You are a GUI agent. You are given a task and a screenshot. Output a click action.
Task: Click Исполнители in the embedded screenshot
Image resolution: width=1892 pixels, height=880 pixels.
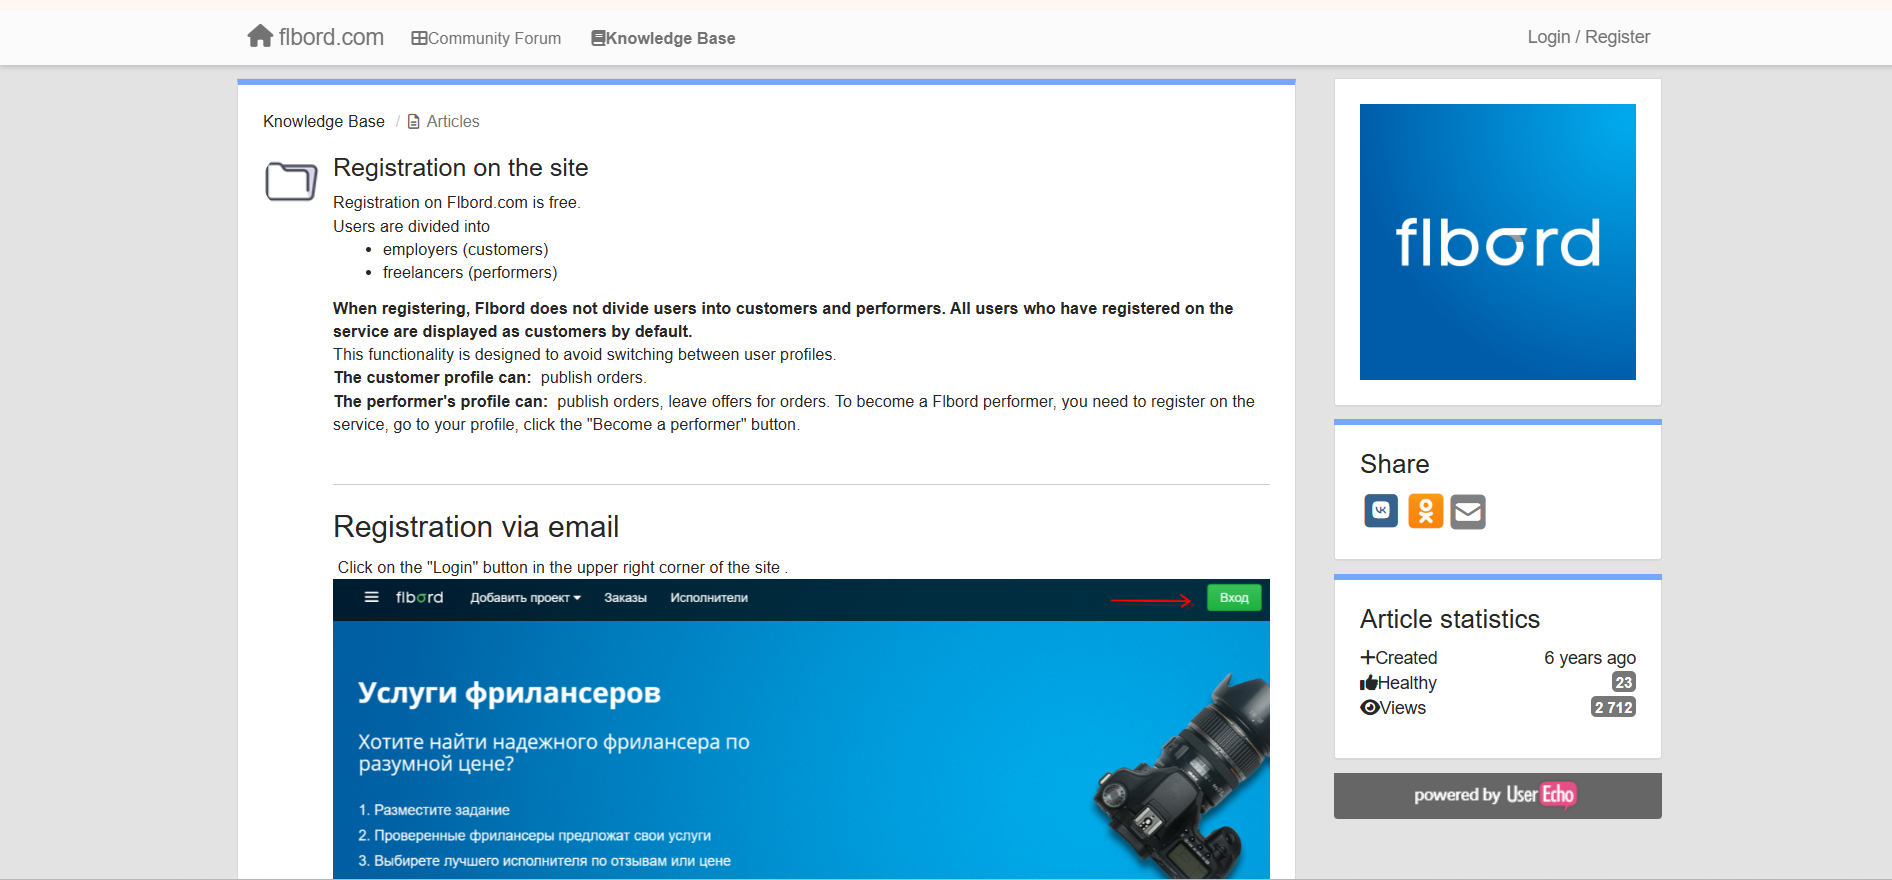point(709,598)
